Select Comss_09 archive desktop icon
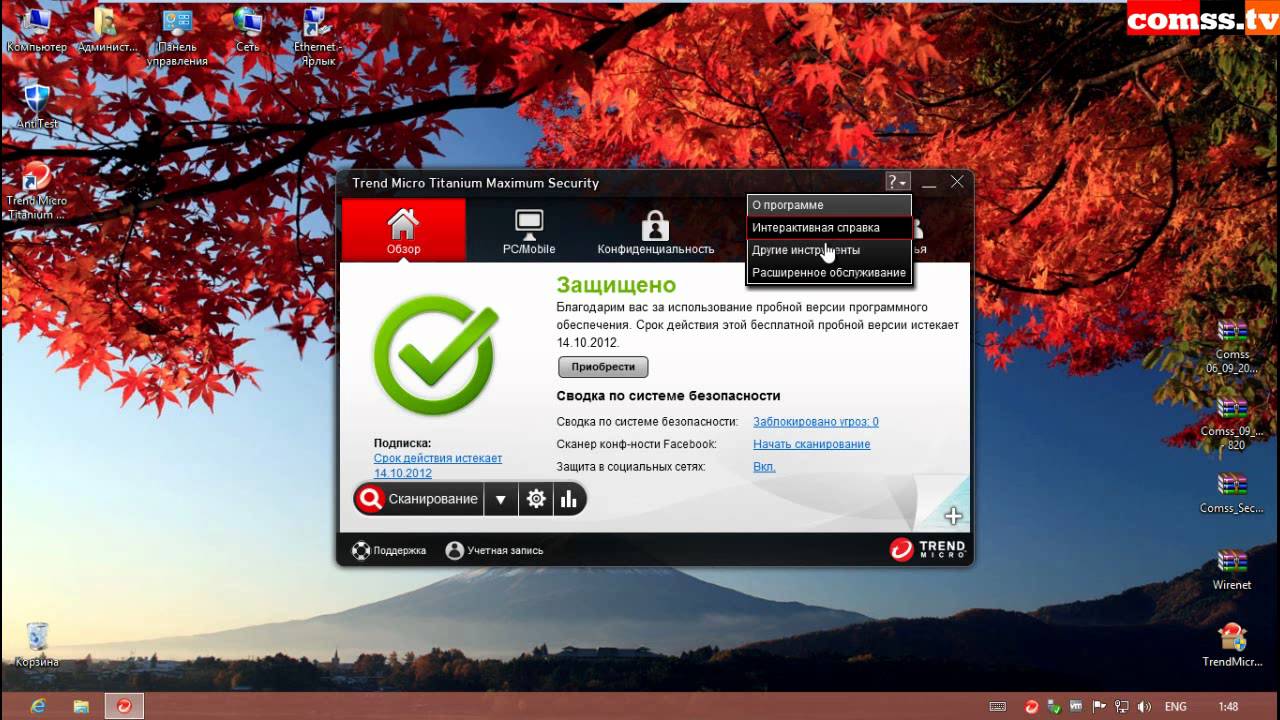1280x720 pixels. pyautogui.click(x=1232, y=423)
